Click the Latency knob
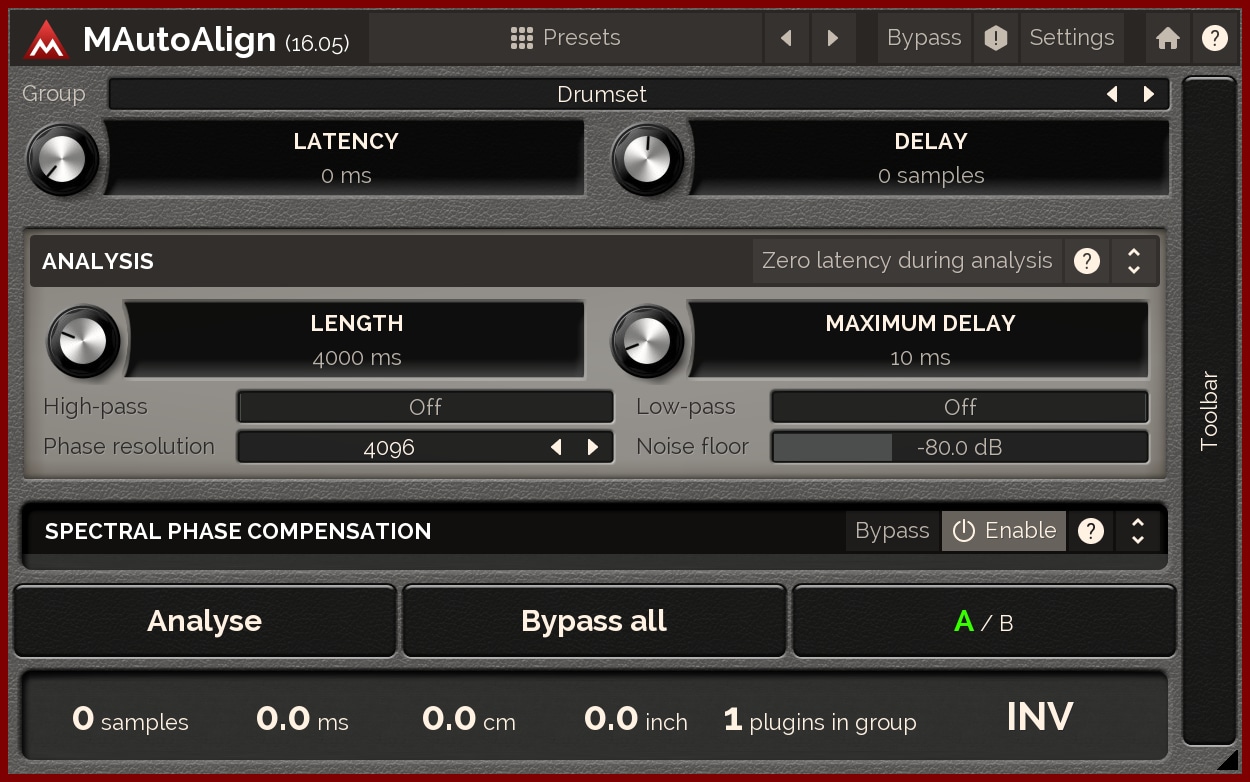This screenshot has height=782, width=1250. pyautogui.click(x=64, y=159)
